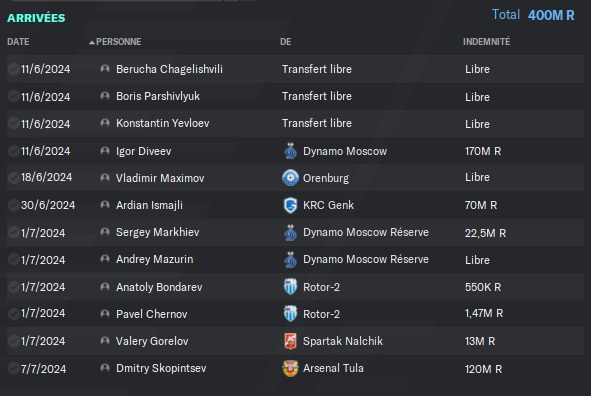Screen dimensions: 591x396
Task: Select the Valery Gorelov transfer row
Action: coord(295,341)
